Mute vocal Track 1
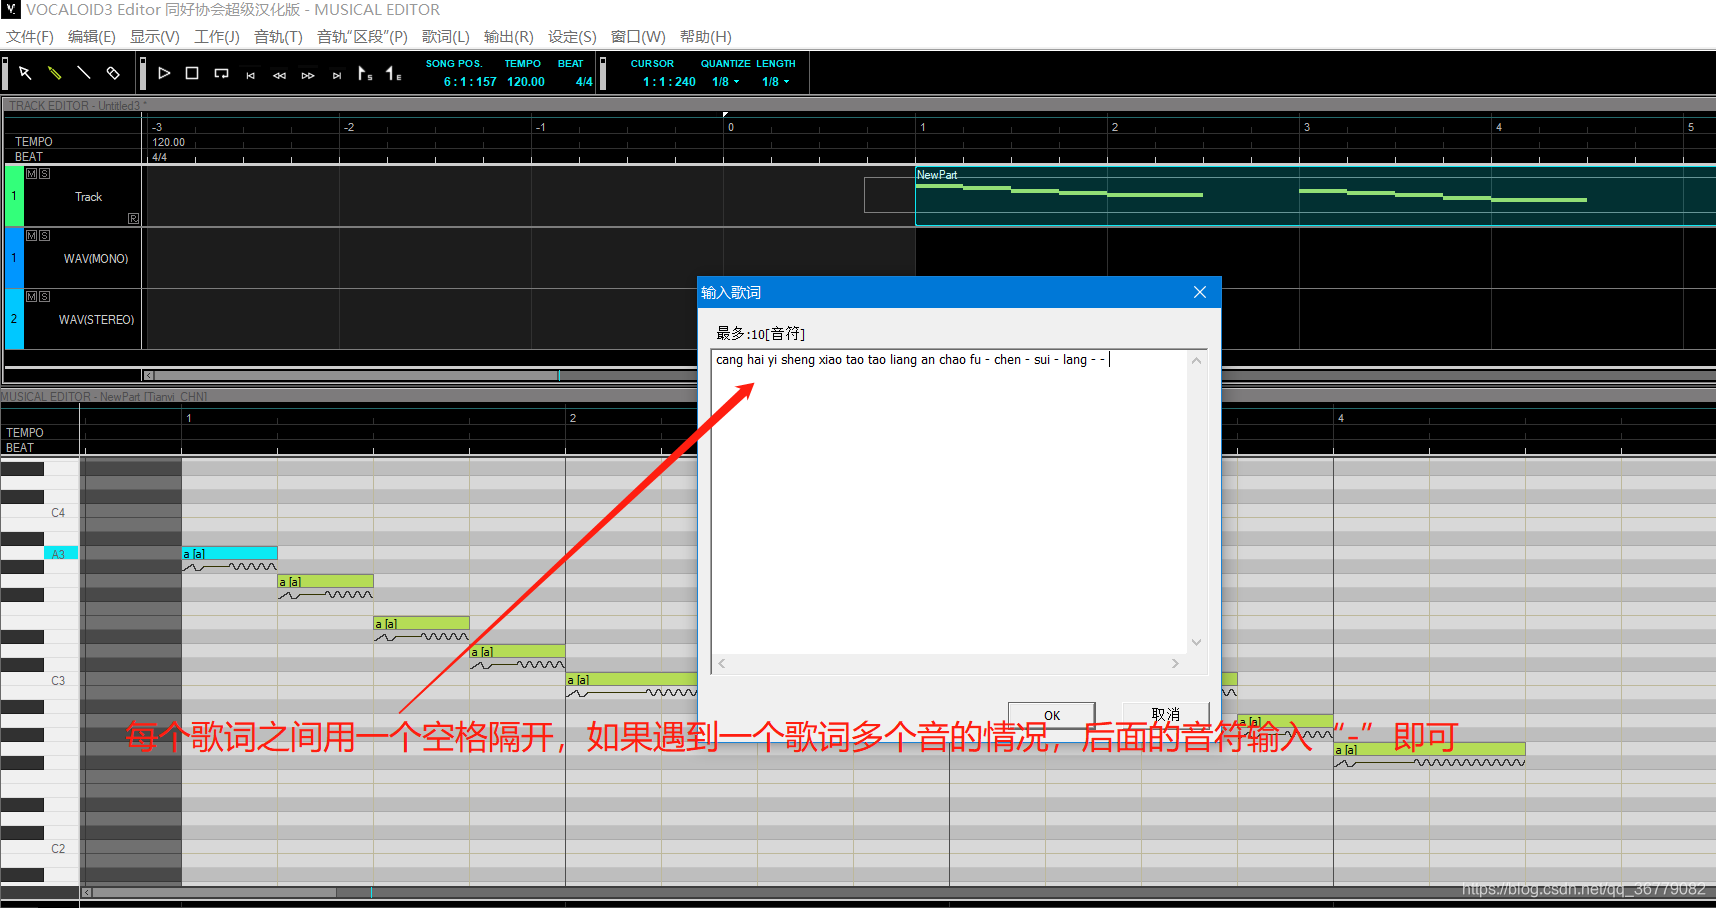 [32, 173]
